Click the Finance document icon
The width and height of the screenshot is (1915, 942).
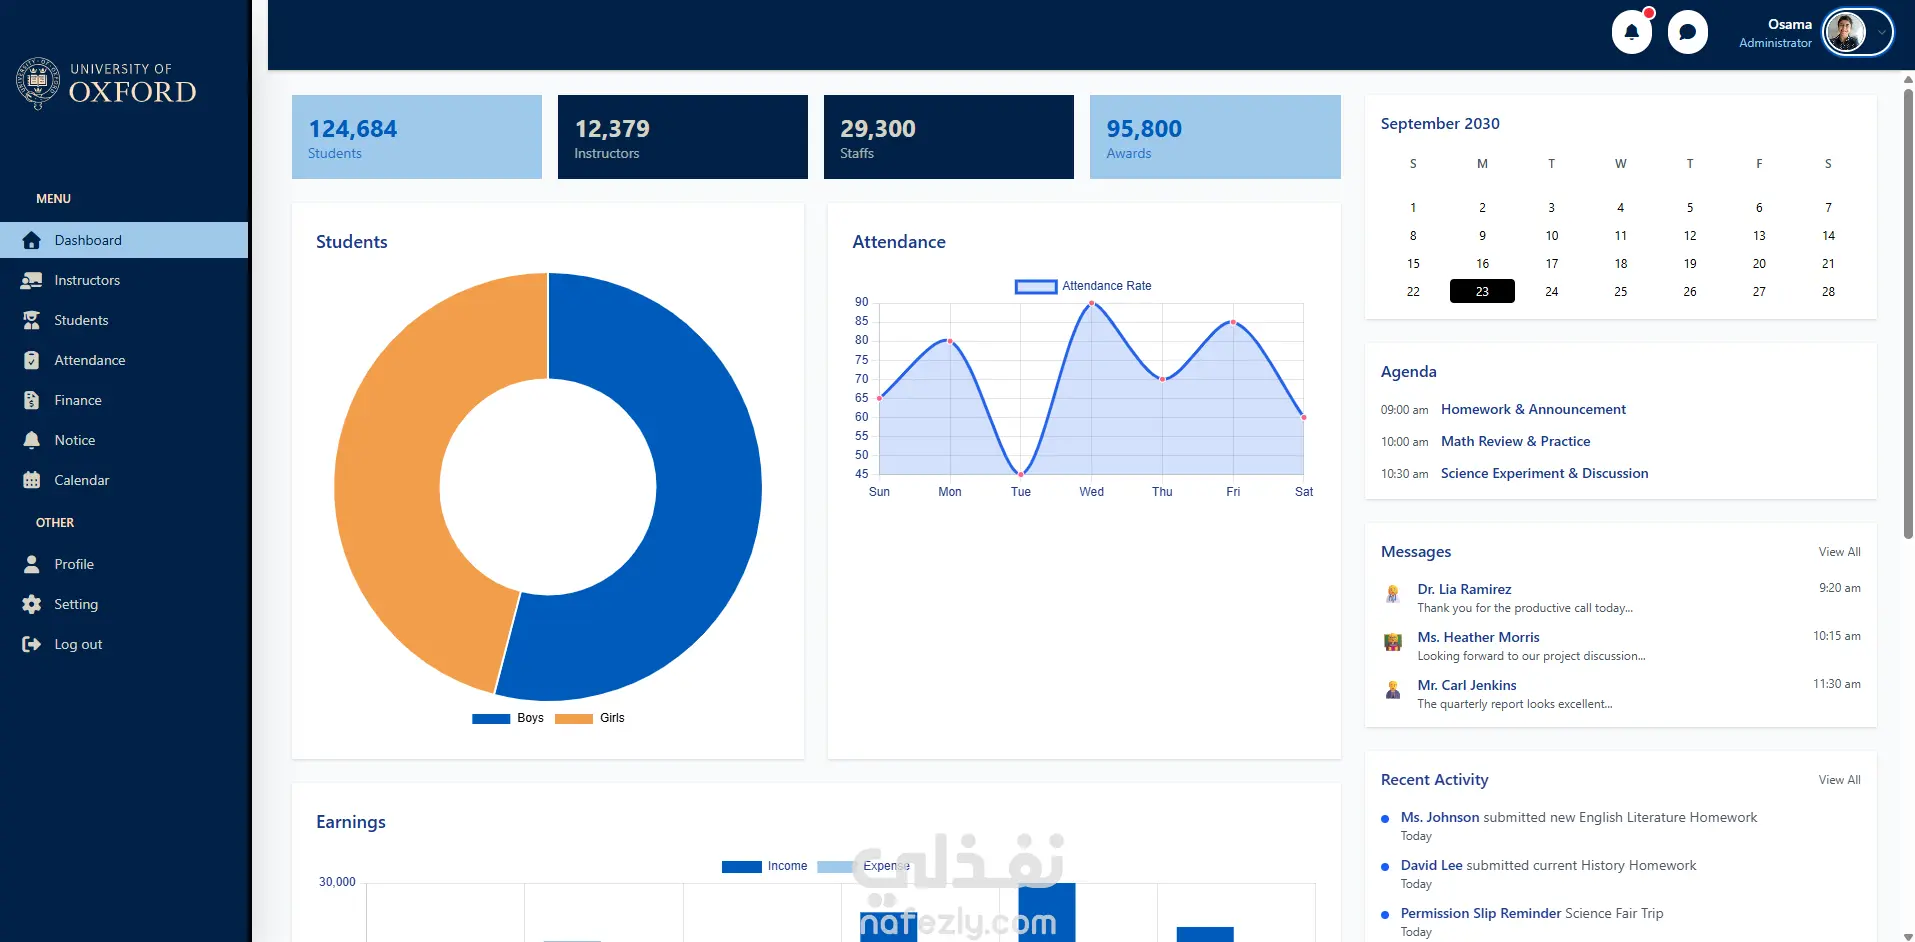(x=31, y=400)
